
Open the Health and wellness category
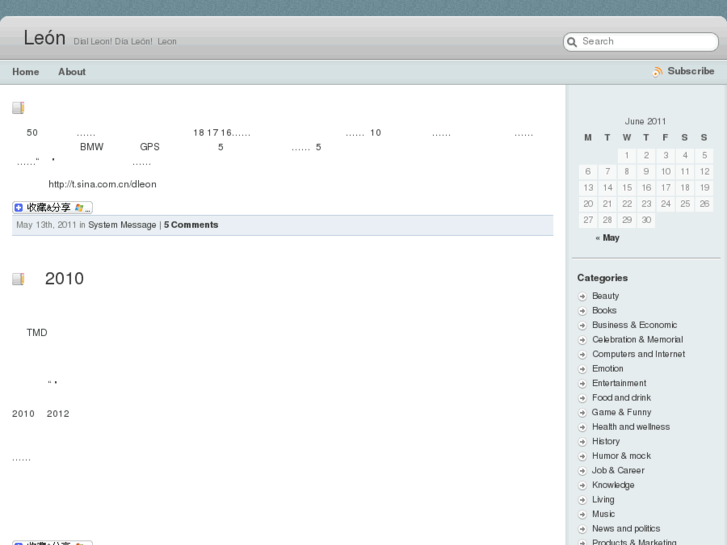click(631, 427)
